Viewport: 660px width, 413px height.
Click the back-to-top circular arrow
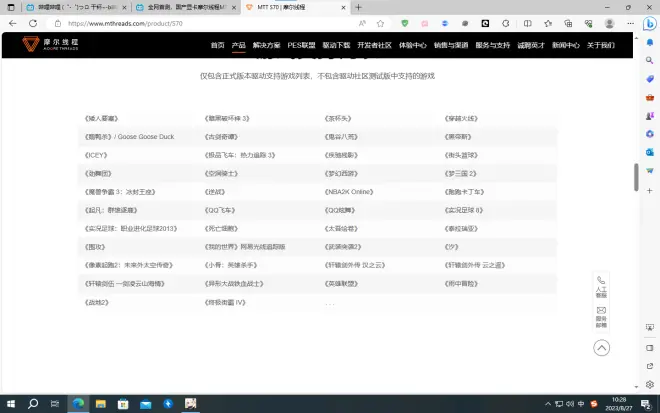tap(601, 348)
